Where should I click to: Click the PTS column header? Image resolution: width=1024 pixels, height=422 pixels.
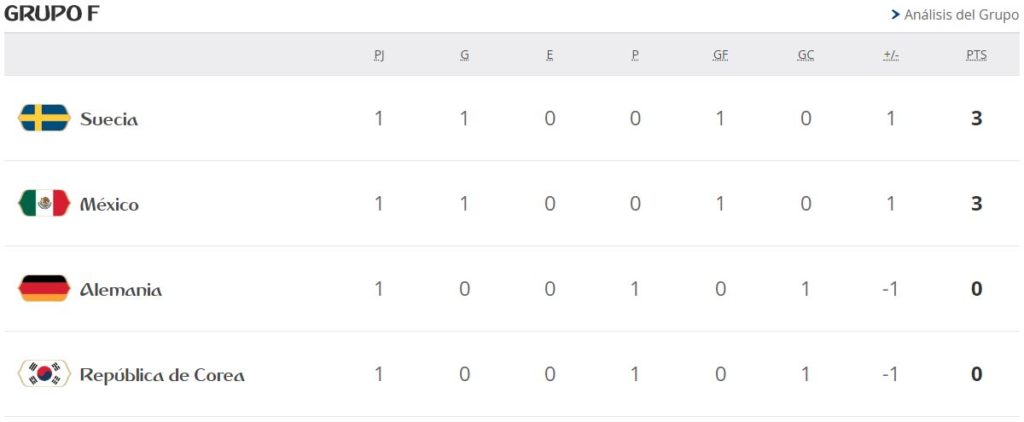click(x=976, y=56)
